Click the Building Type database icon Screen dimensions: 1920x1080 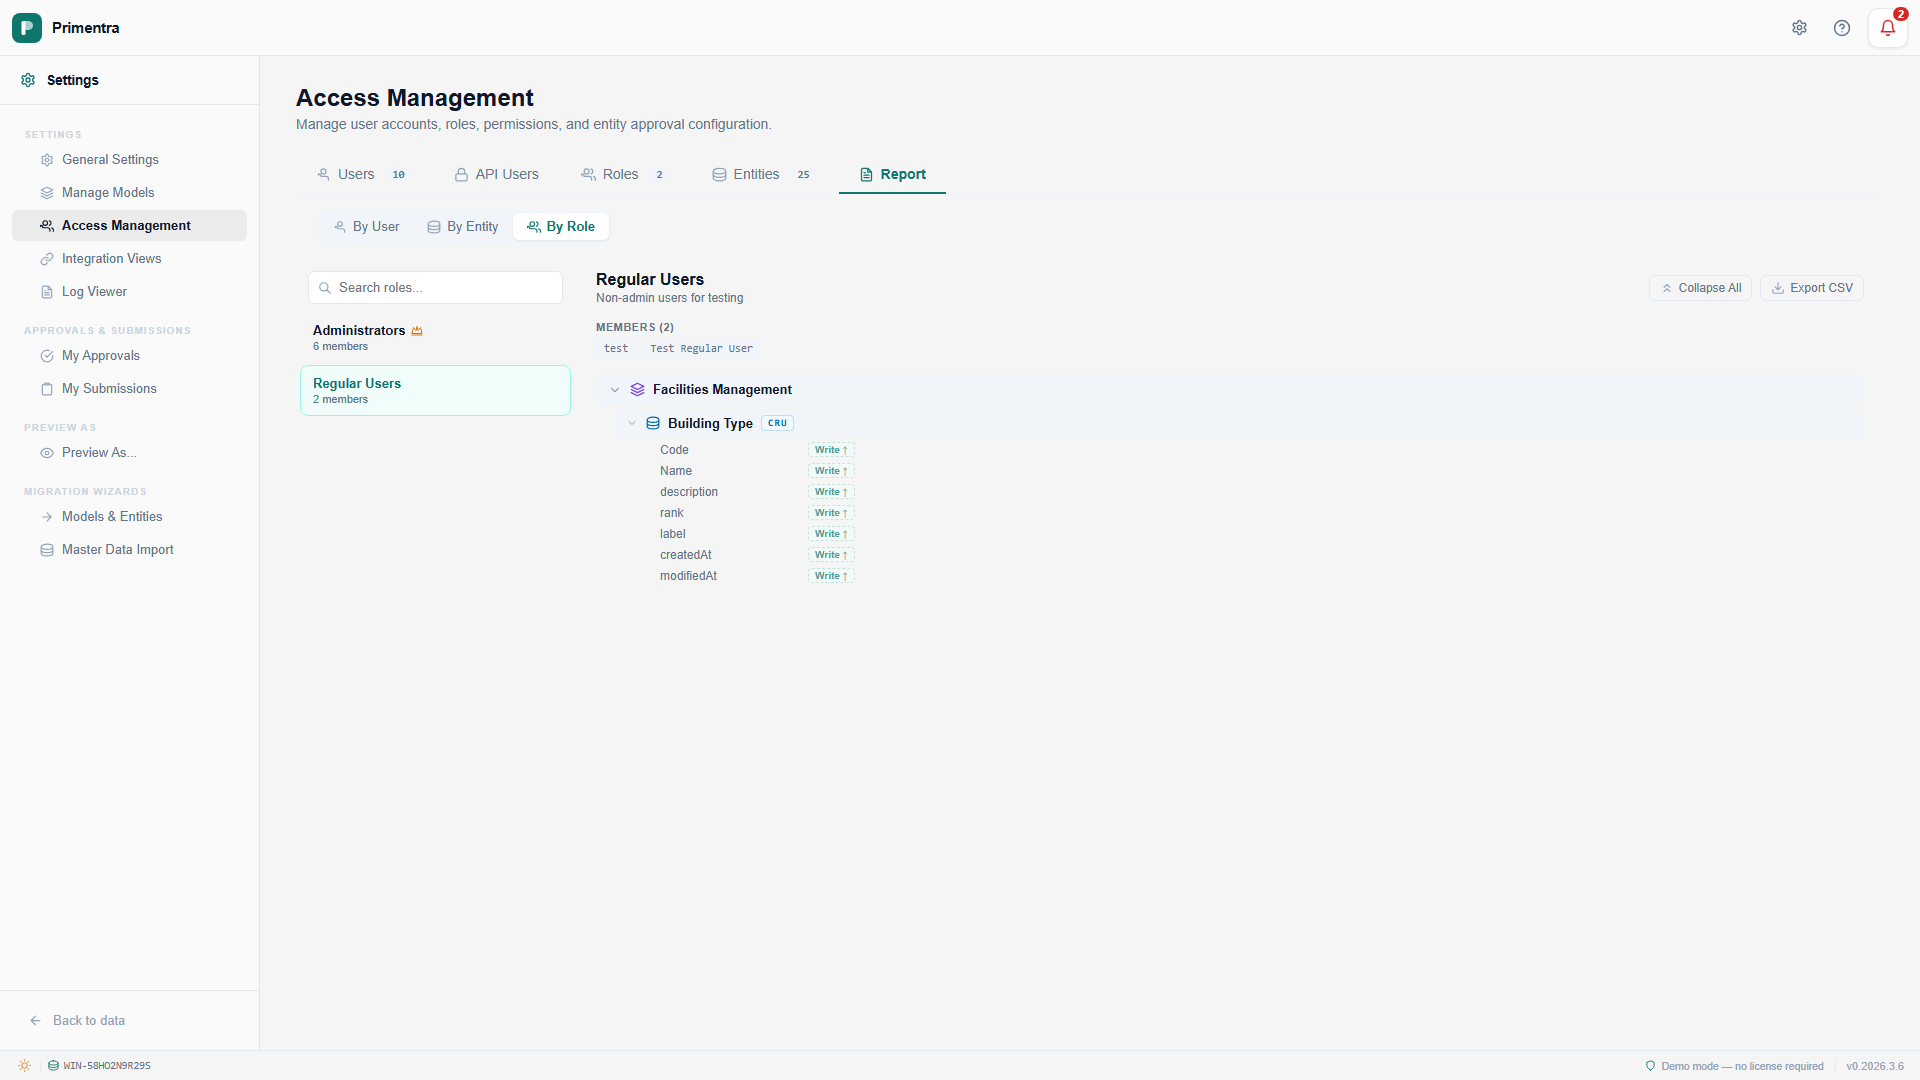click(x=653, y=424)
